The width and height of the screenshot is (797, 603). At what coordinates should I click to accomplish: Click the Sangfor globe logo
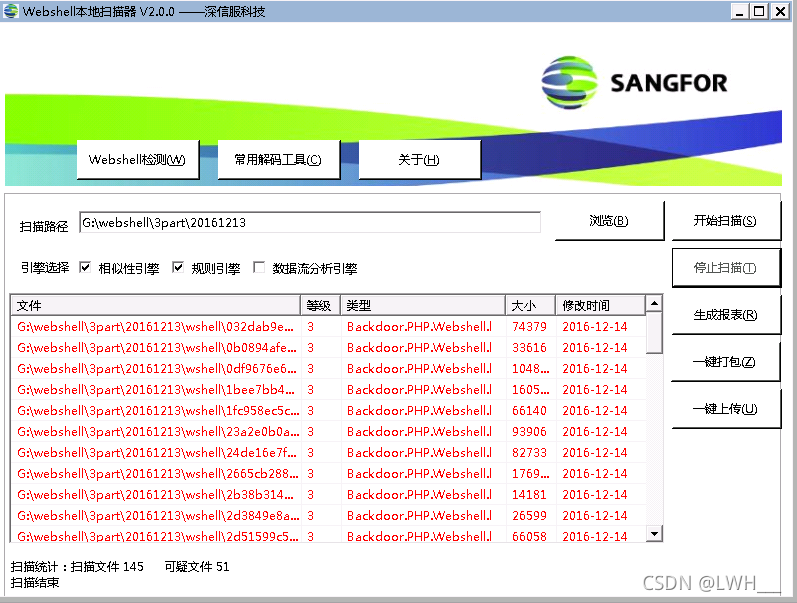pyautogui.click(x=569, y=82)
